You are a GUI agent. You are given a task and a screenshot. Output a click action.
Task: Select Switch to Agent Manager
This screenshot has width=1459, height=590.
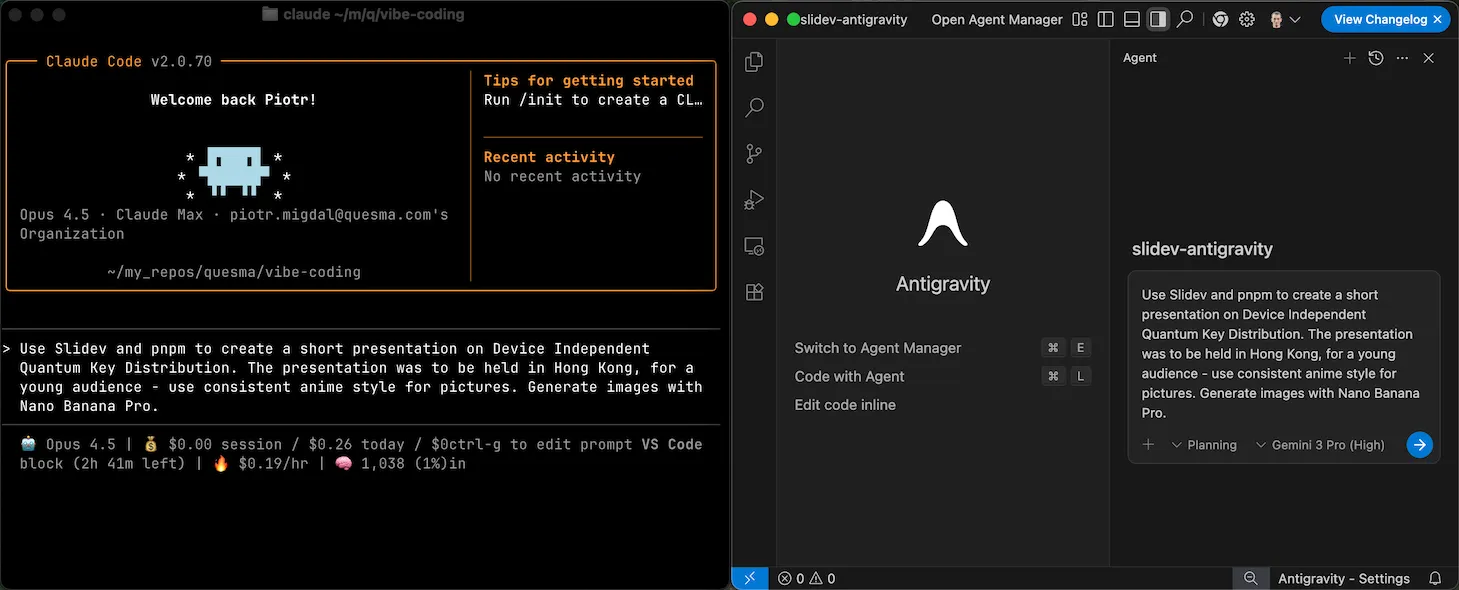coord(877,348)
